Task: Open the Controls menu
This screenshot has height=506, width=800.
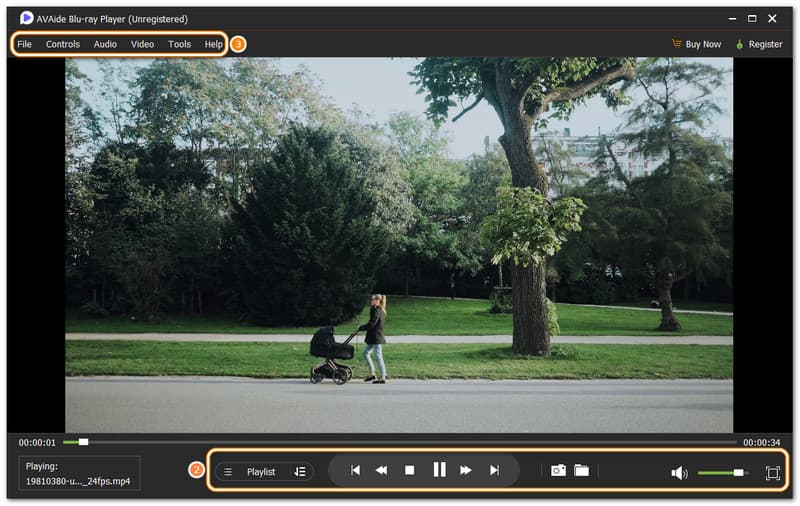Action: click(x=63, y=44)
